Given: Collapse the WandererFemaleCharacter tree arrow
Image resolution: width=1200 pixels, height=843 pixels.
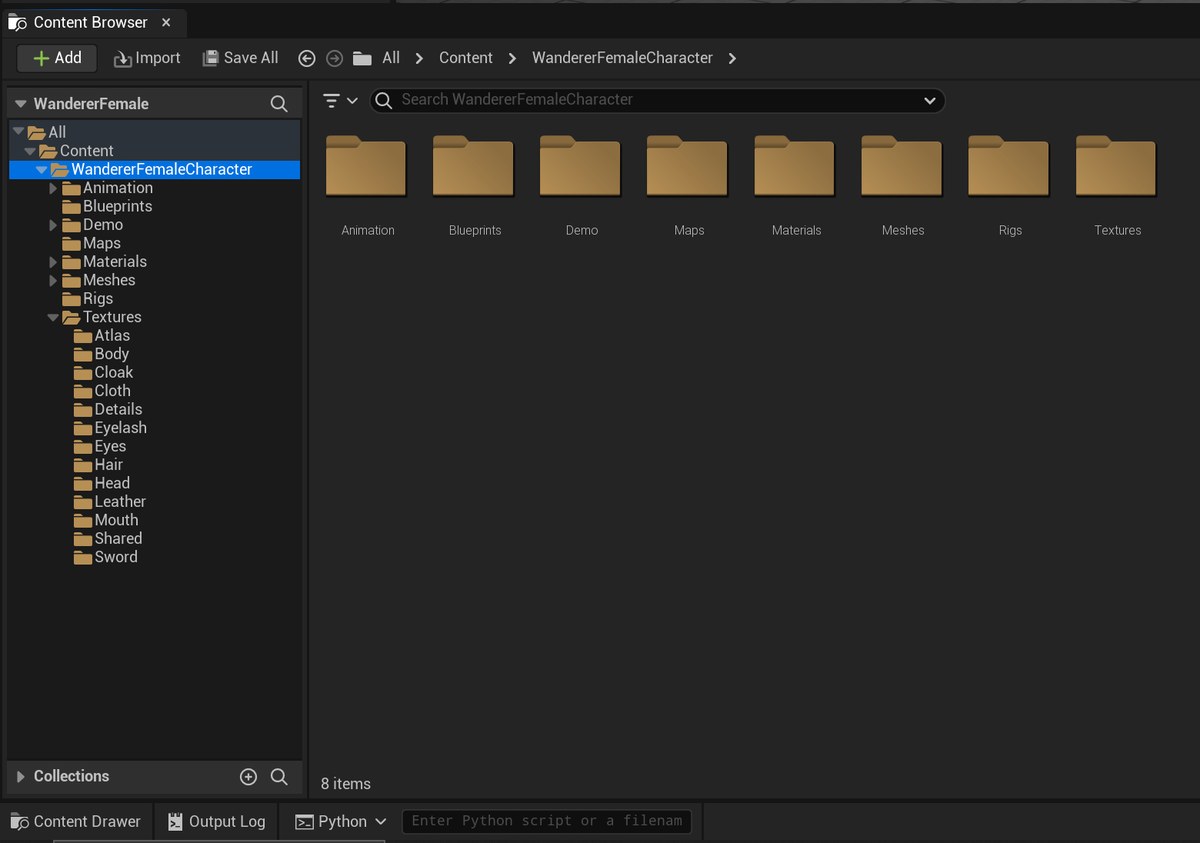Looking at the screenshot, I should pos(41,169).
